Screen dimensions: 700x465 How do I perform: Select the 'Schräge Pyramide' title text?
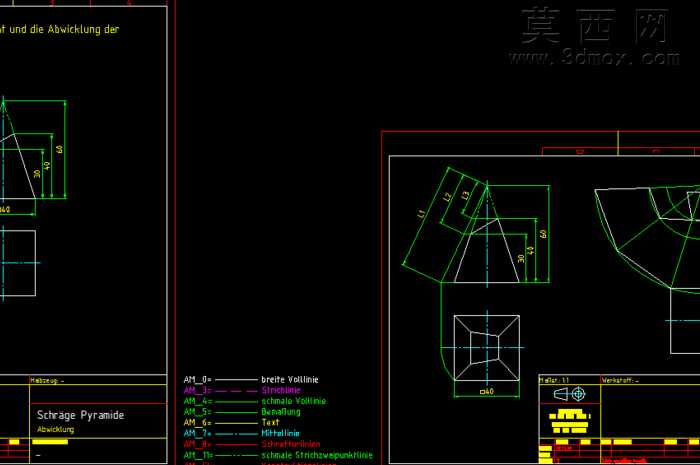coord(80,415)
